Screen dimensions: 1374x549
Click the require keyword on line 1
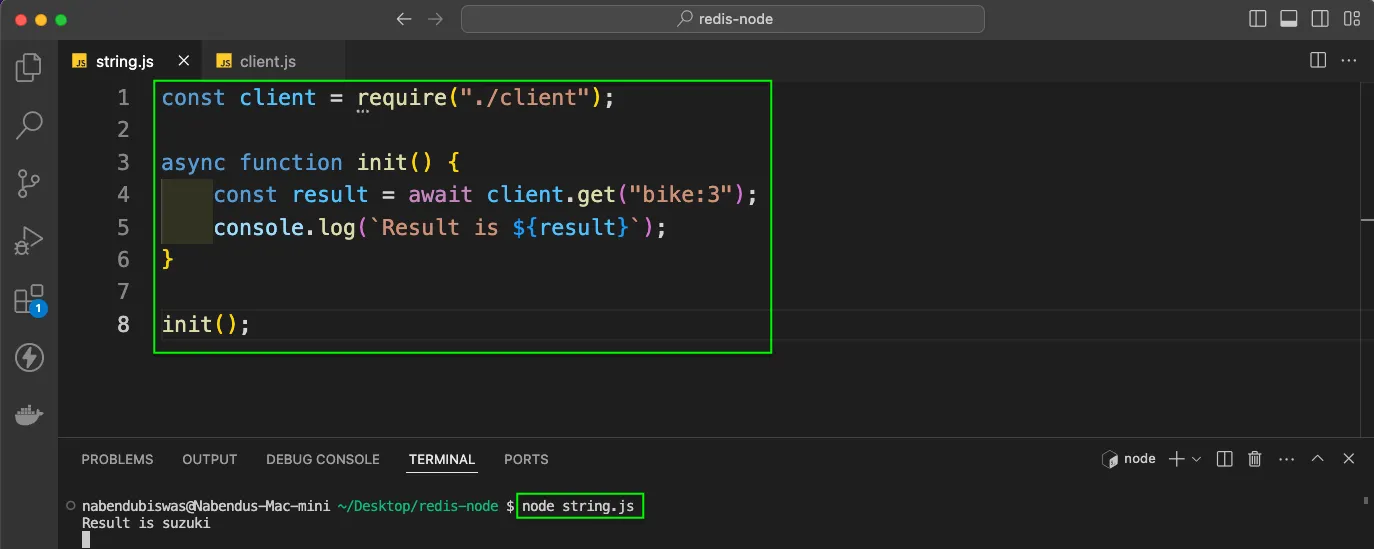(402, 98)
